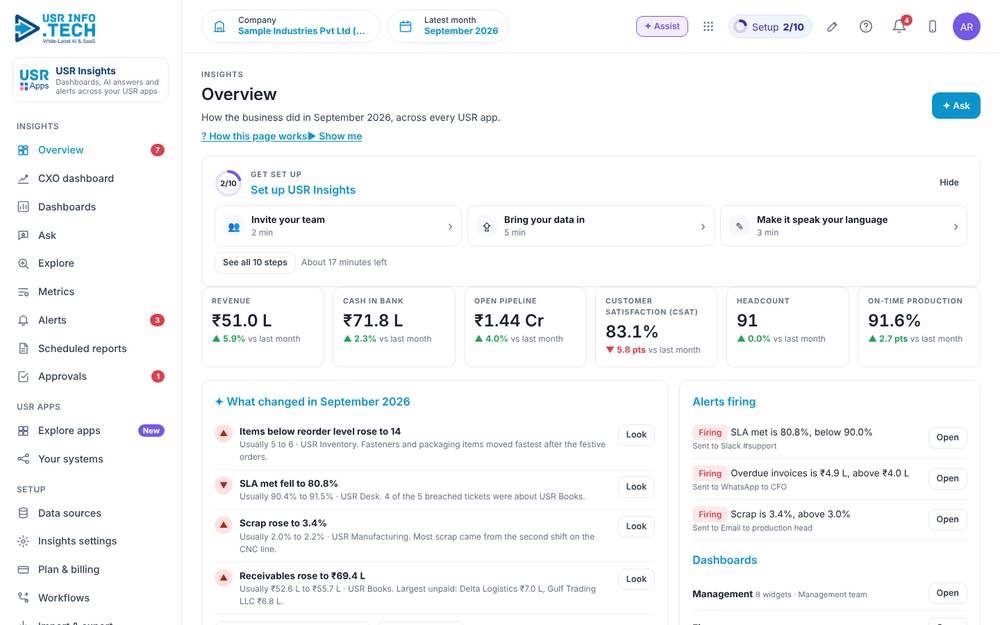Click the Scheduled reports document icon

click(24, 348)
